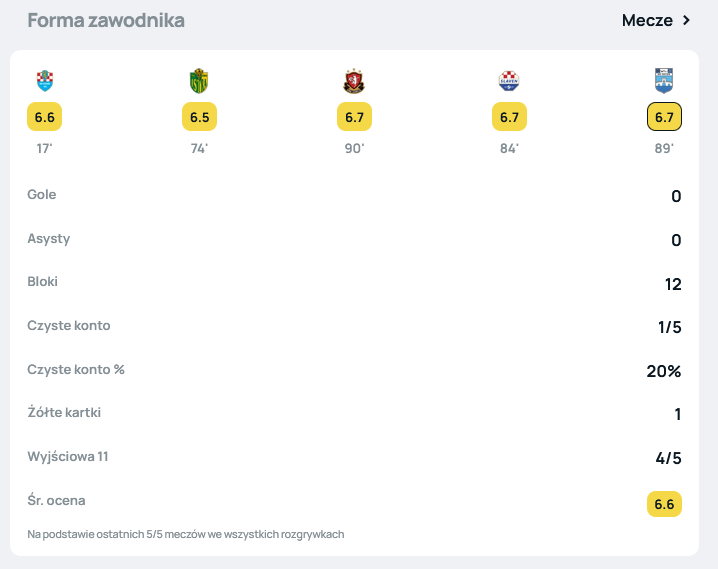
Task: Select the outlined 6.7 rating above 89'
Action: pyautogui.click(x=664, y=117)
